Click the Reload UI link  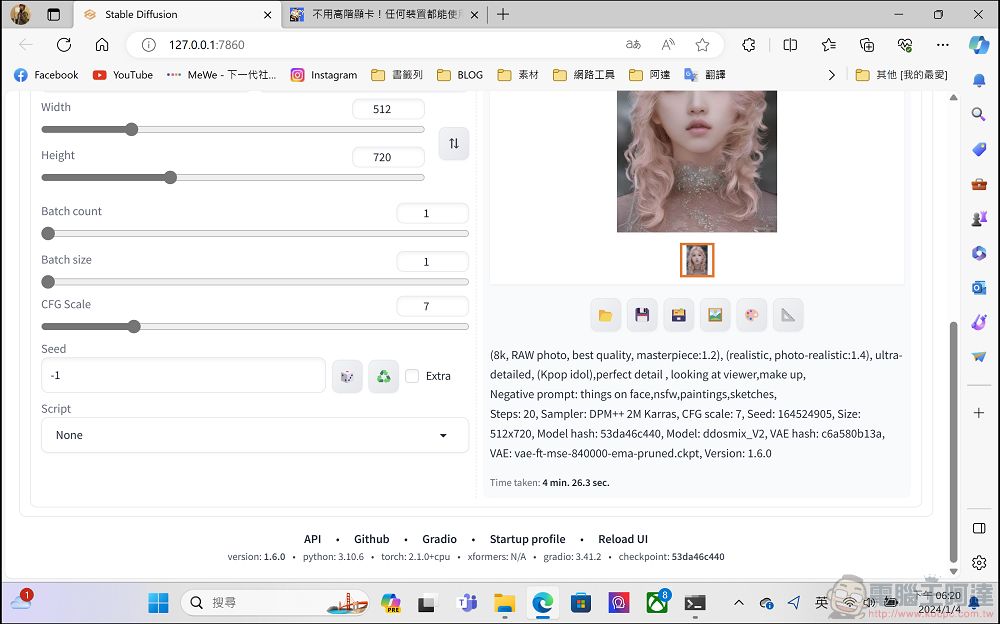[x=622, y=539]
